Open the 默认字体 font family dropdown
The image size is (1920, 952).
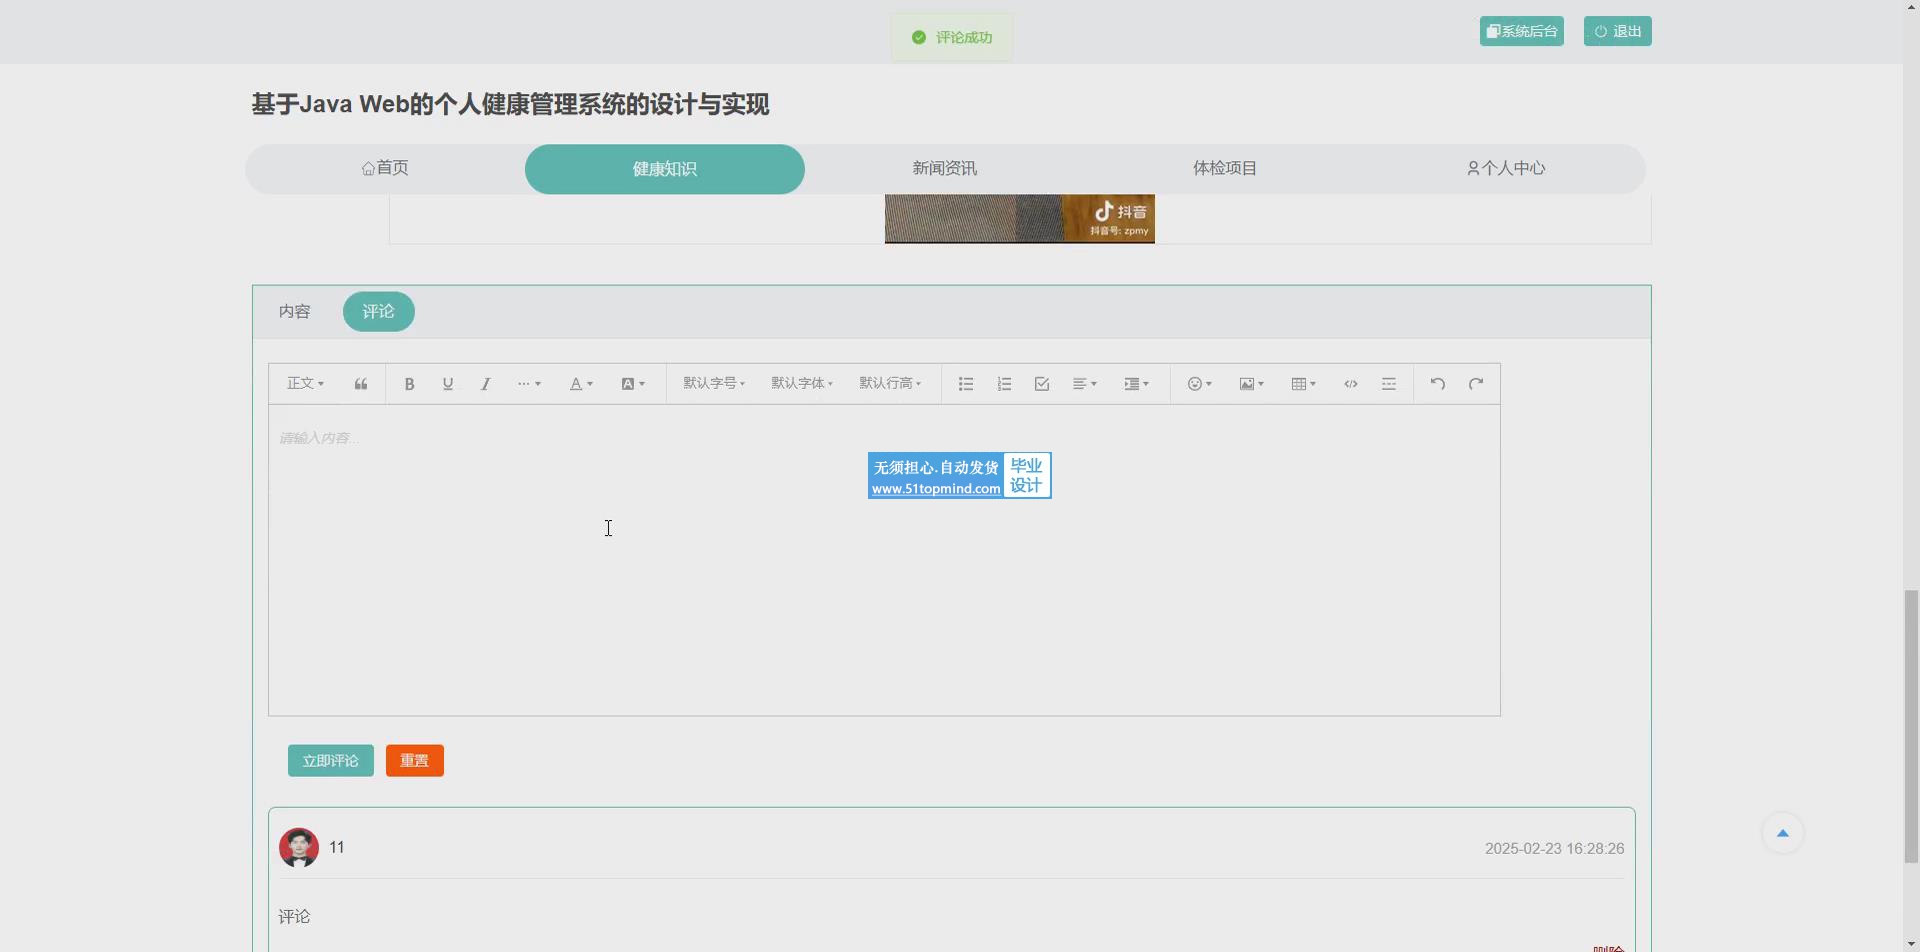click(x=802, y=384)
